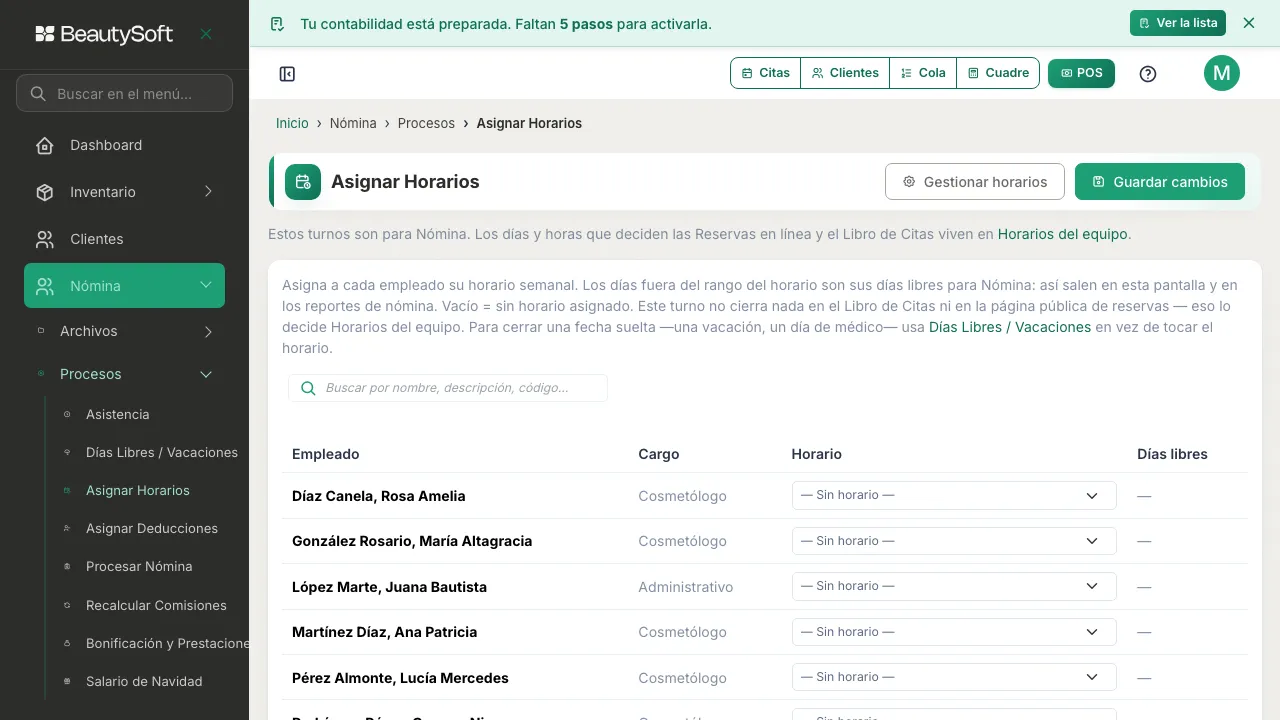
Task: Click the Clientes people icon in sidebar
Action: [45, 239]
